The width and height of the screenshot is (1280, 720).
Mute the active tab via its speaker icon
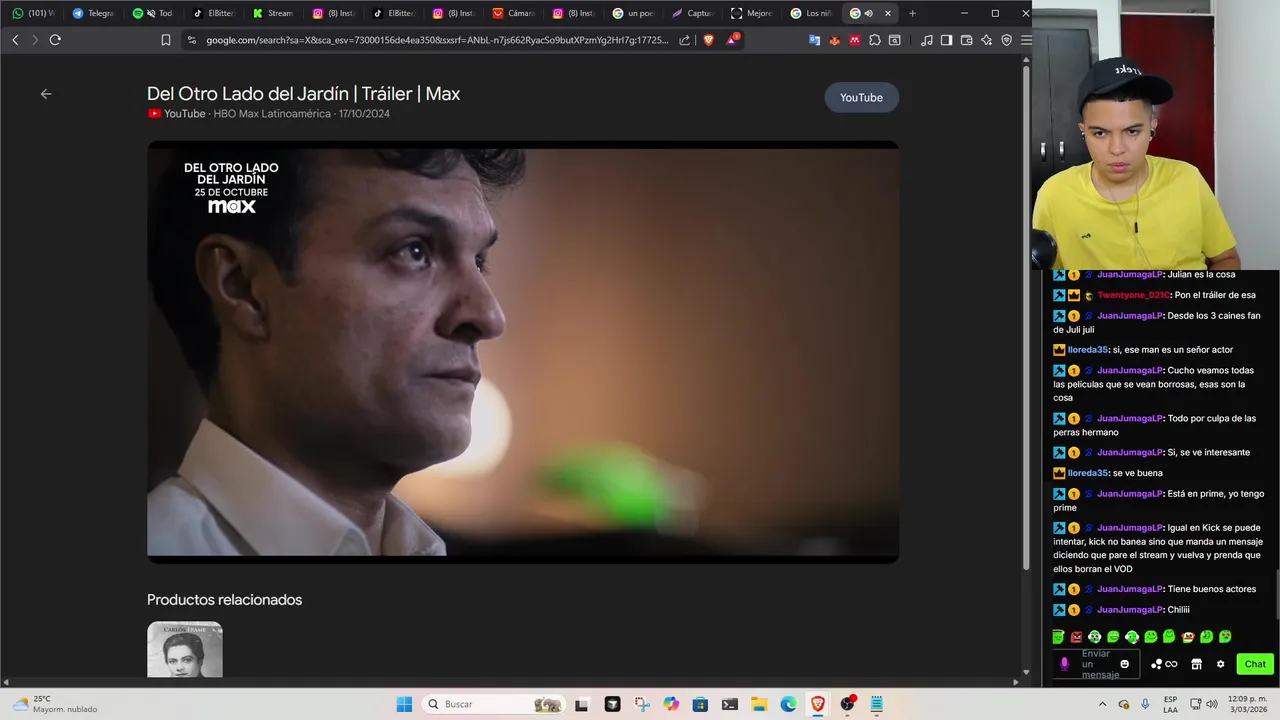[868, 13]
